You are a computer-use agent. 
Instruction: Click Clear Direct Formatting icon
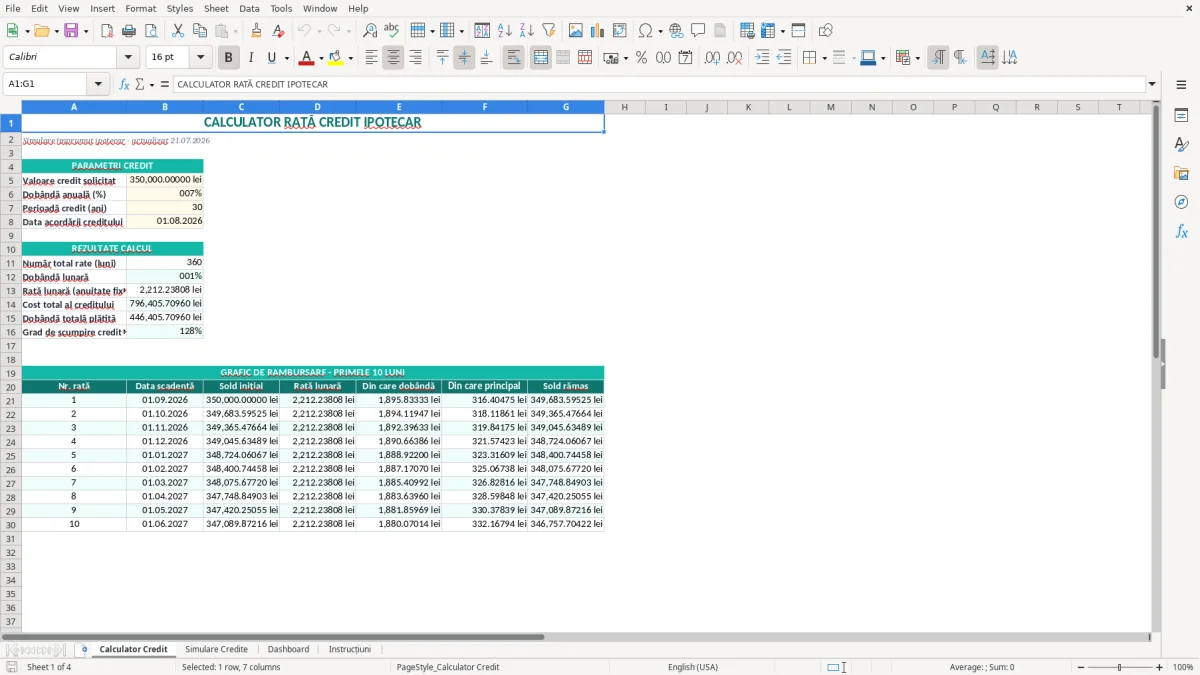(278, 31)
